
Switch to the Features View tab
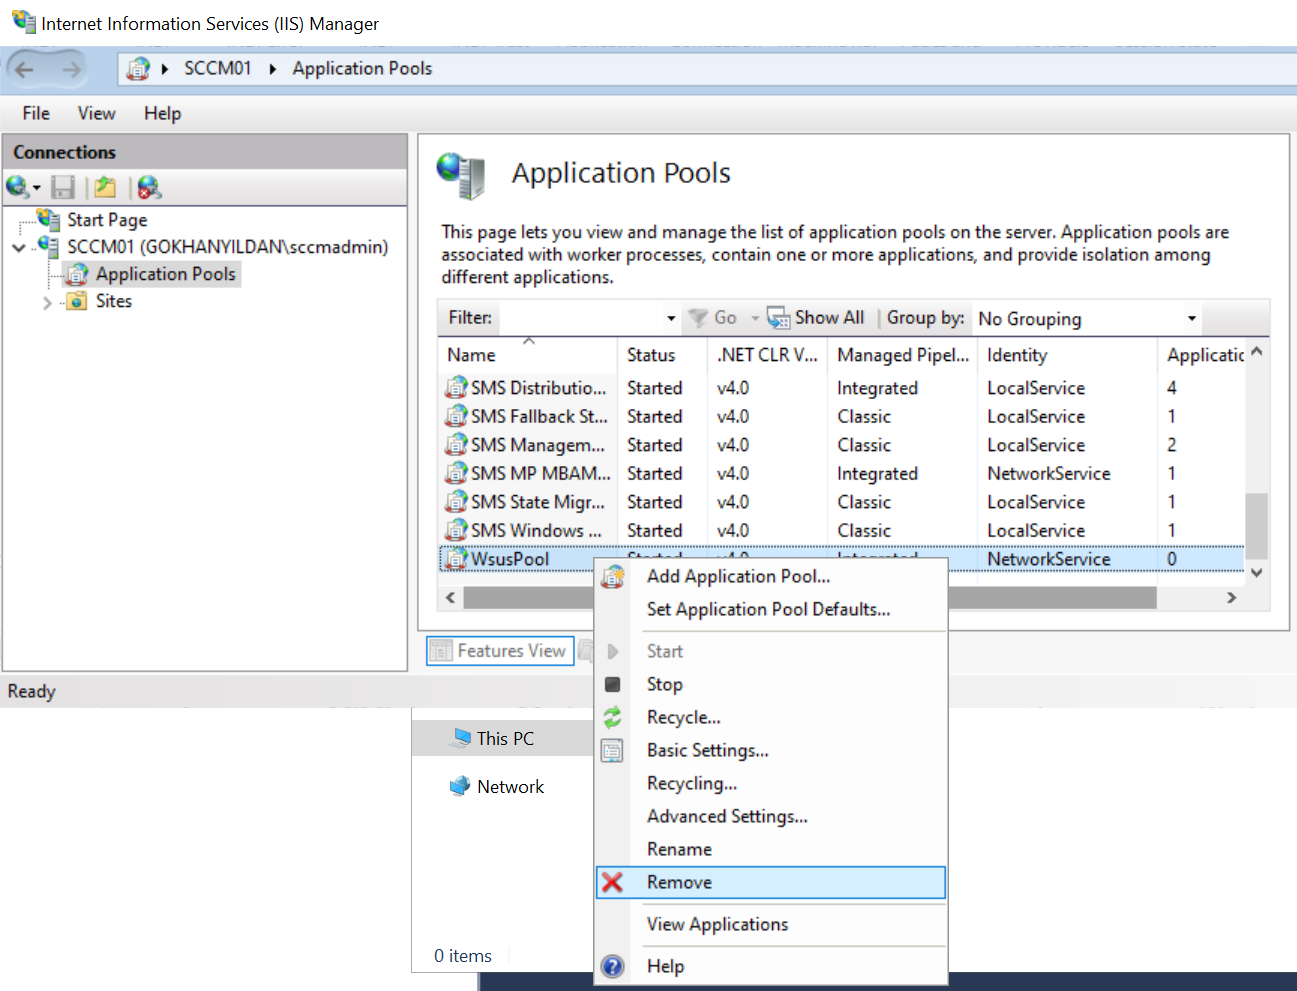[x=500, y=651]
